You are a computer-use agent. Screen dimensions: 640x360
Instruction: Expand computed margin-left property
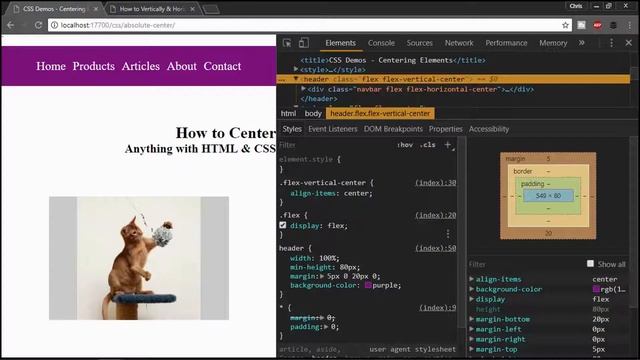[472, 329]
